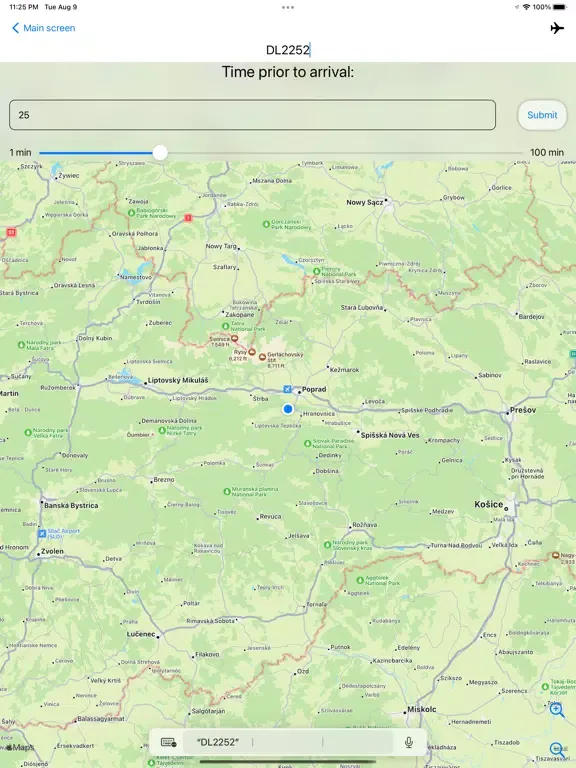Tap the Spišská Nová Ves label
The width and height of the screenshot is (576, 768).
coord(390,435)
